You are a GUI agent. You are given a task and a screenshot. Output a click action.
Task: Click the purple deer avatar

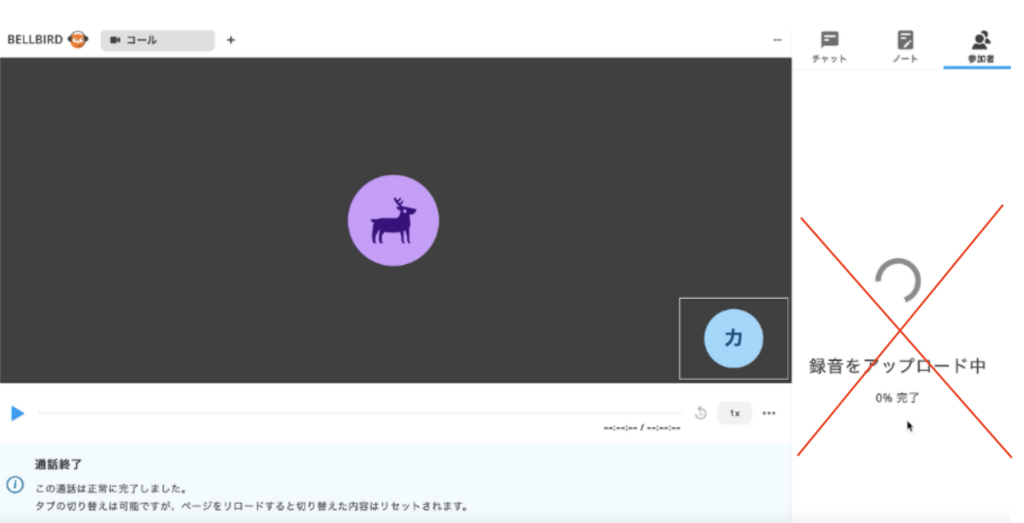(393, 221)
